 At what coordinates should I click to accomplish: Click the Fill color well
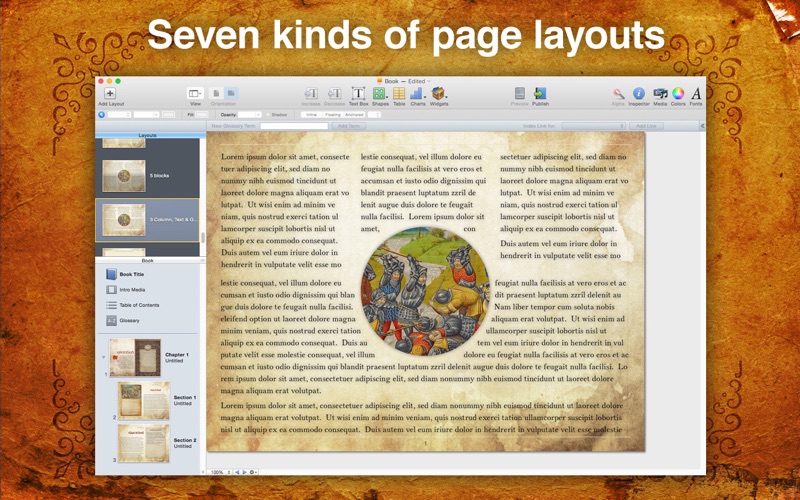[x=202, y=115]
